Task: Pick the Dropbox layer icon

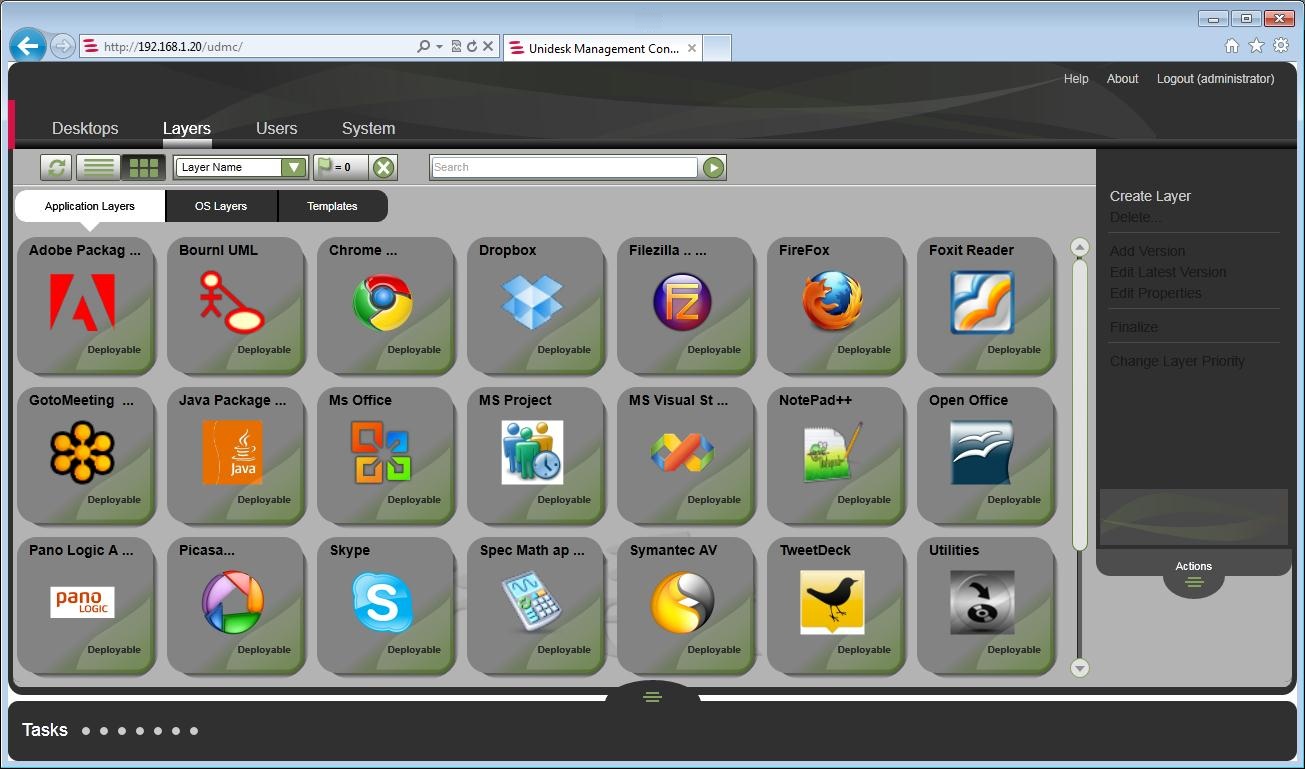Action: (x=532, y=302)
